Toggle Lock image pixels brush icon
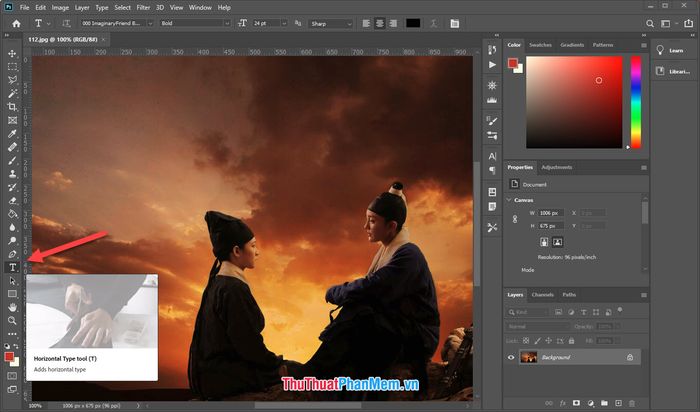This screenshot has height=412, width=700. click(x=538, y=341)
